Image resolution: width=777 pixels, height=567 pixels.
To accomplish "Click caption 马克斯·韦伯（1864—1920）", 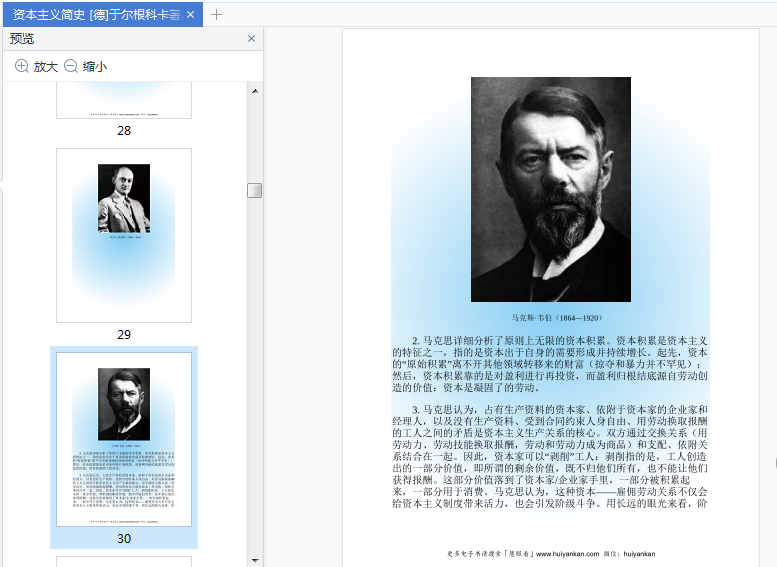I will pos(557,318).
